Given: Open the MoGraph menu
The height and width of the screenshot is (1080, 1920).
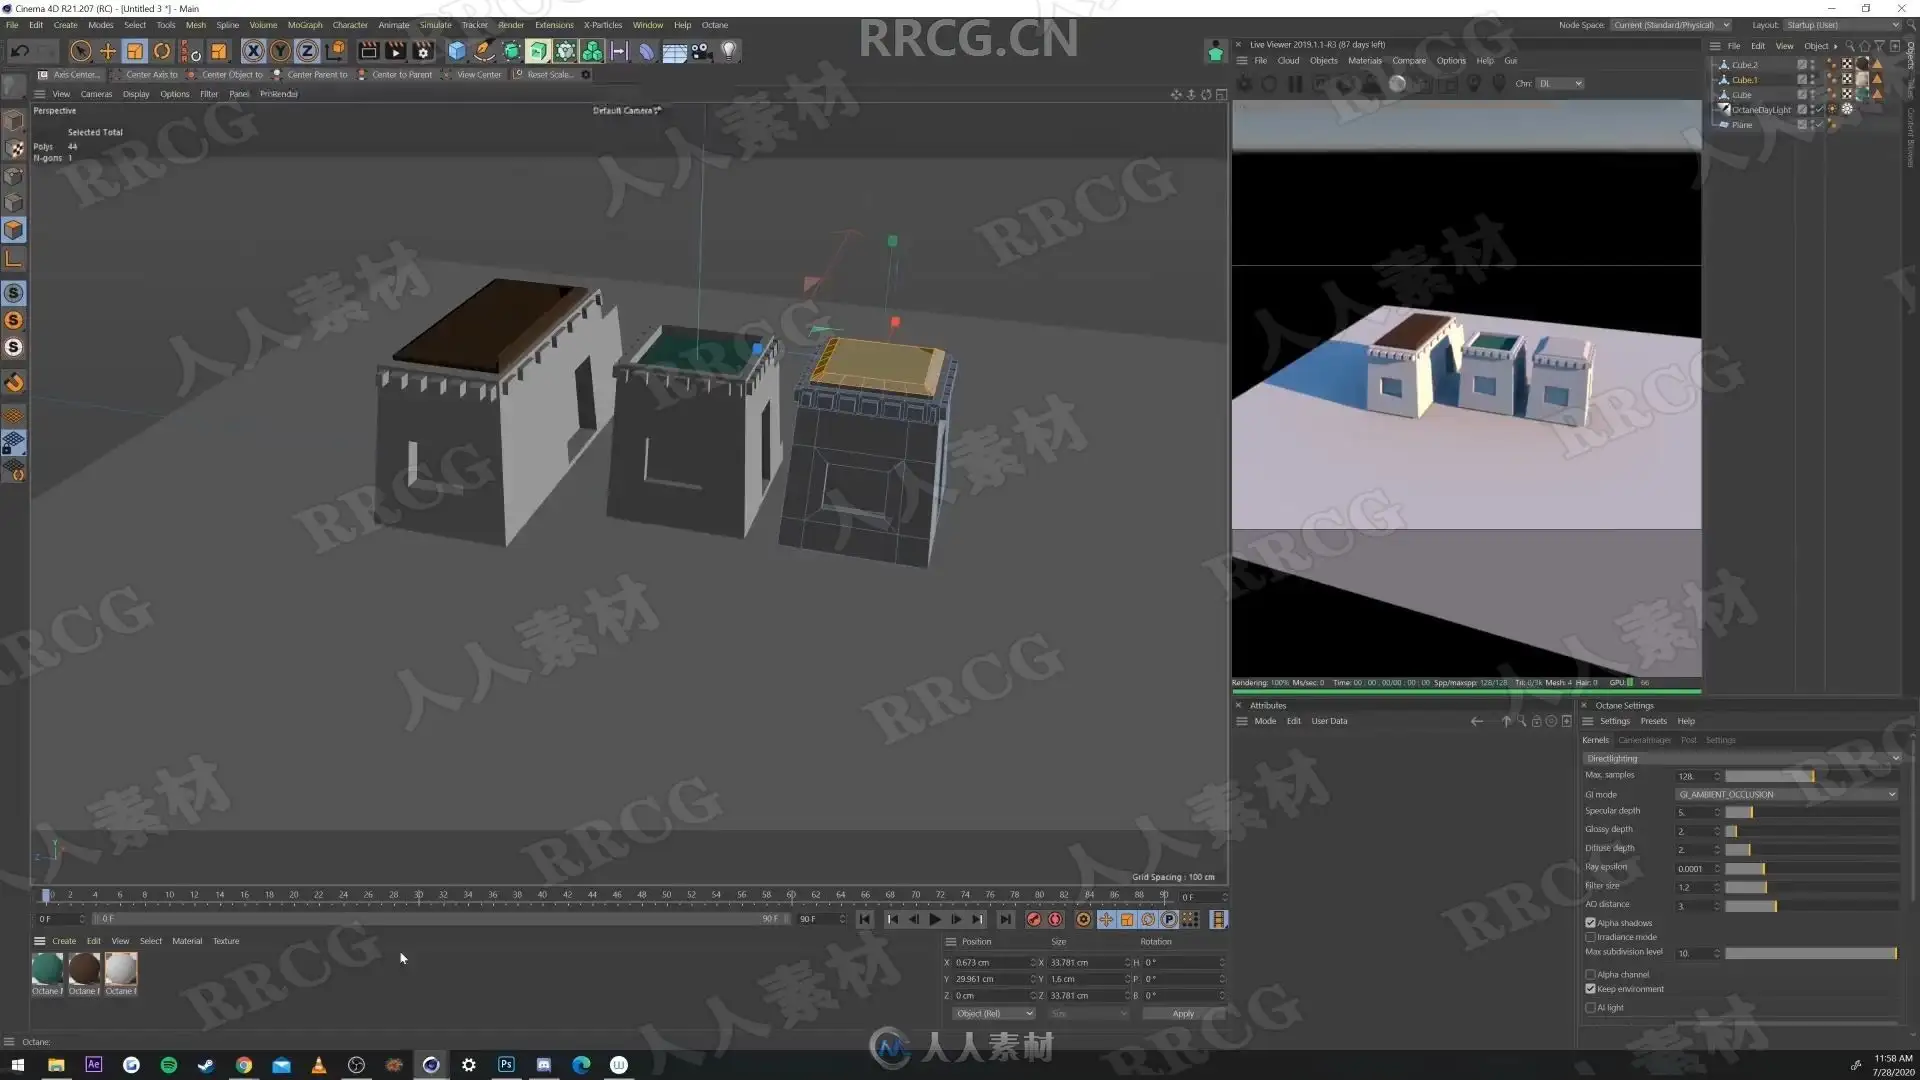Looking at the screenshot, I should pyautogui.click(x=304, y=25).
